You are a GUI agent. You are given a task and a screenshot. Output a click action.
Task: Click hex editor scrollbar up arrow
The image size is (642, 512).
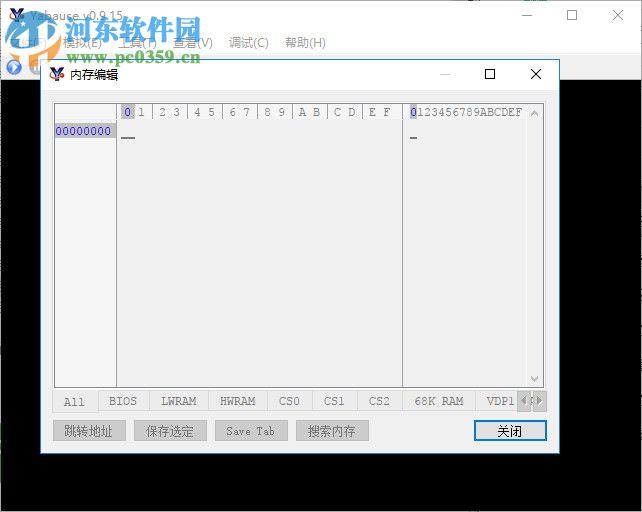click(534, 113)
